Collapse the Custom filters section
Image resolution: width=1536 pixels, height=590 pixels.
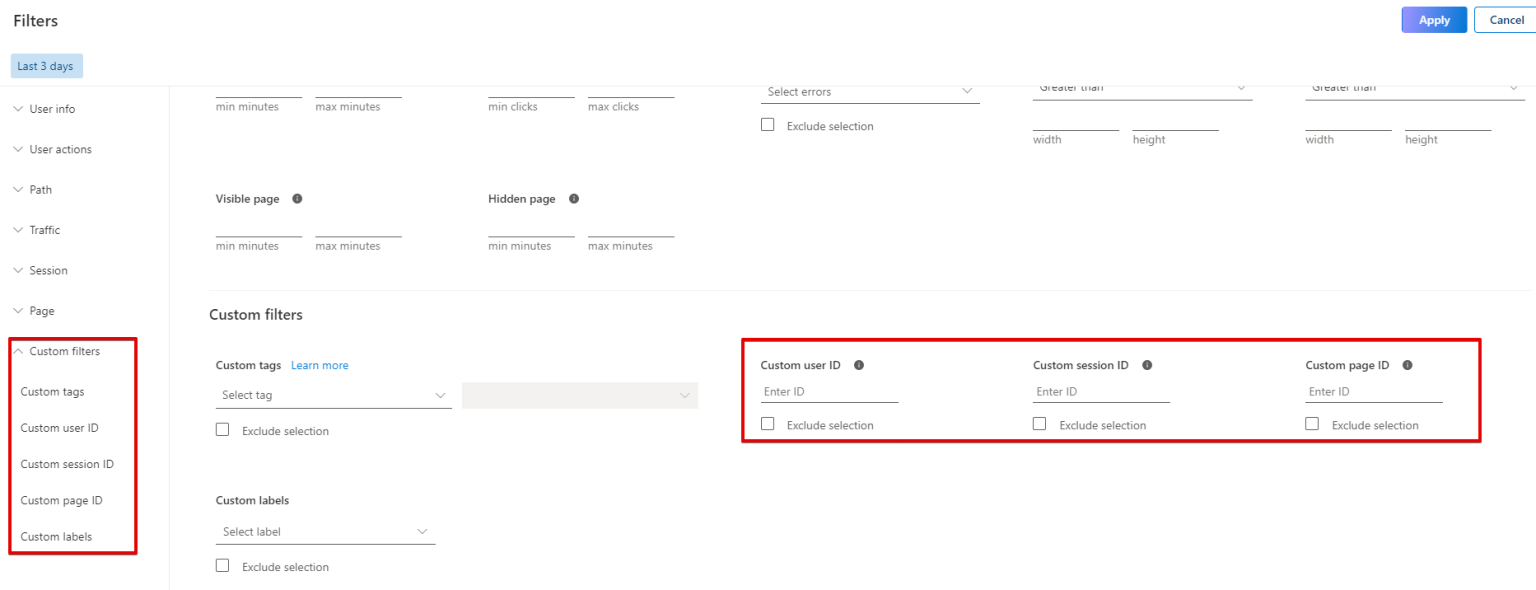[x=64, y=351]
